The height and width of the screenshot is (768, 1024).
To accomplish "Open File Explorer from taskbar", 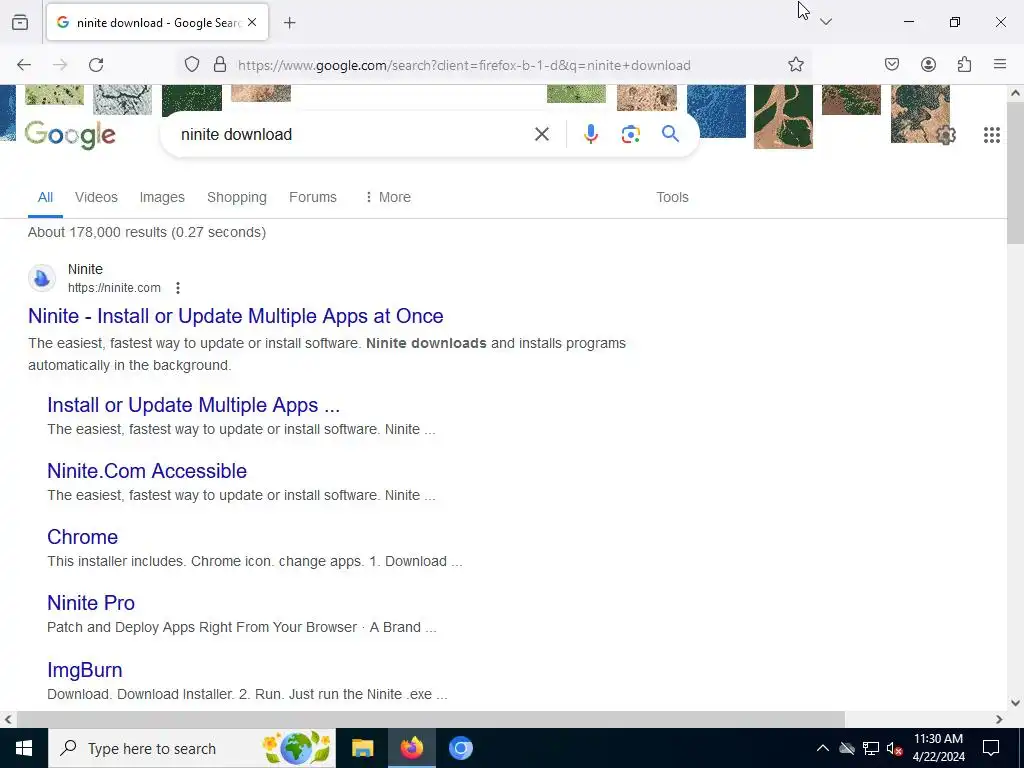I will (x=362, y=748).
